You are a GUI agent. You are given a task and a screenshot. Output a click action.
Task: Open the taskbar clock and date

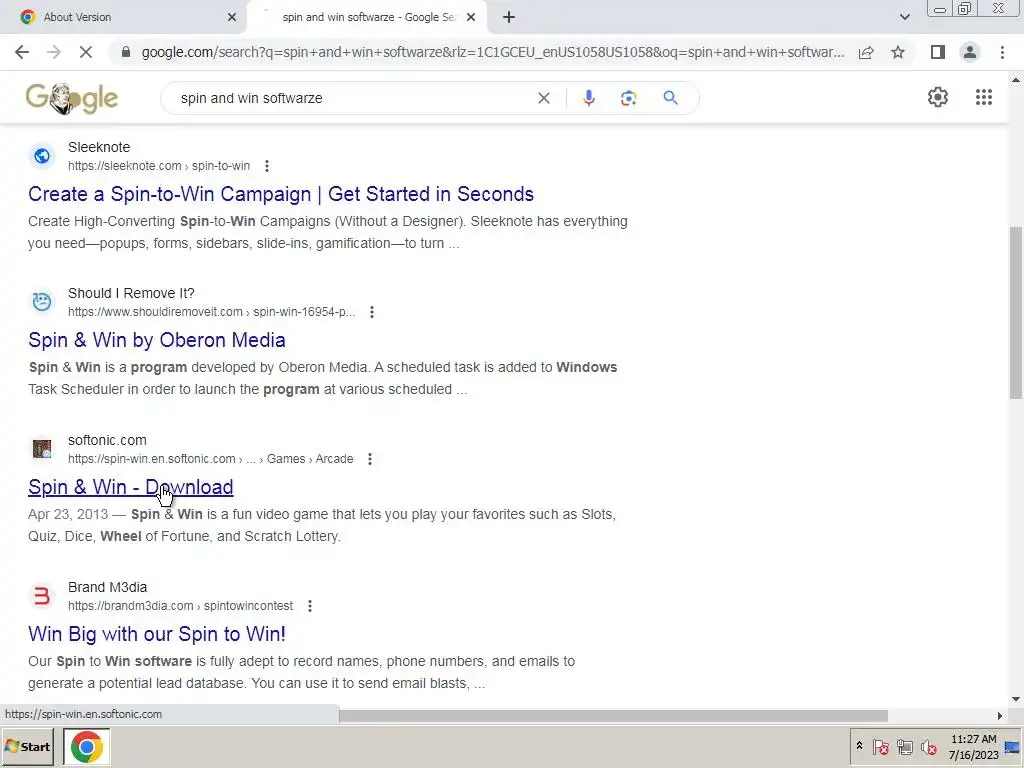(x=974, y=747)
